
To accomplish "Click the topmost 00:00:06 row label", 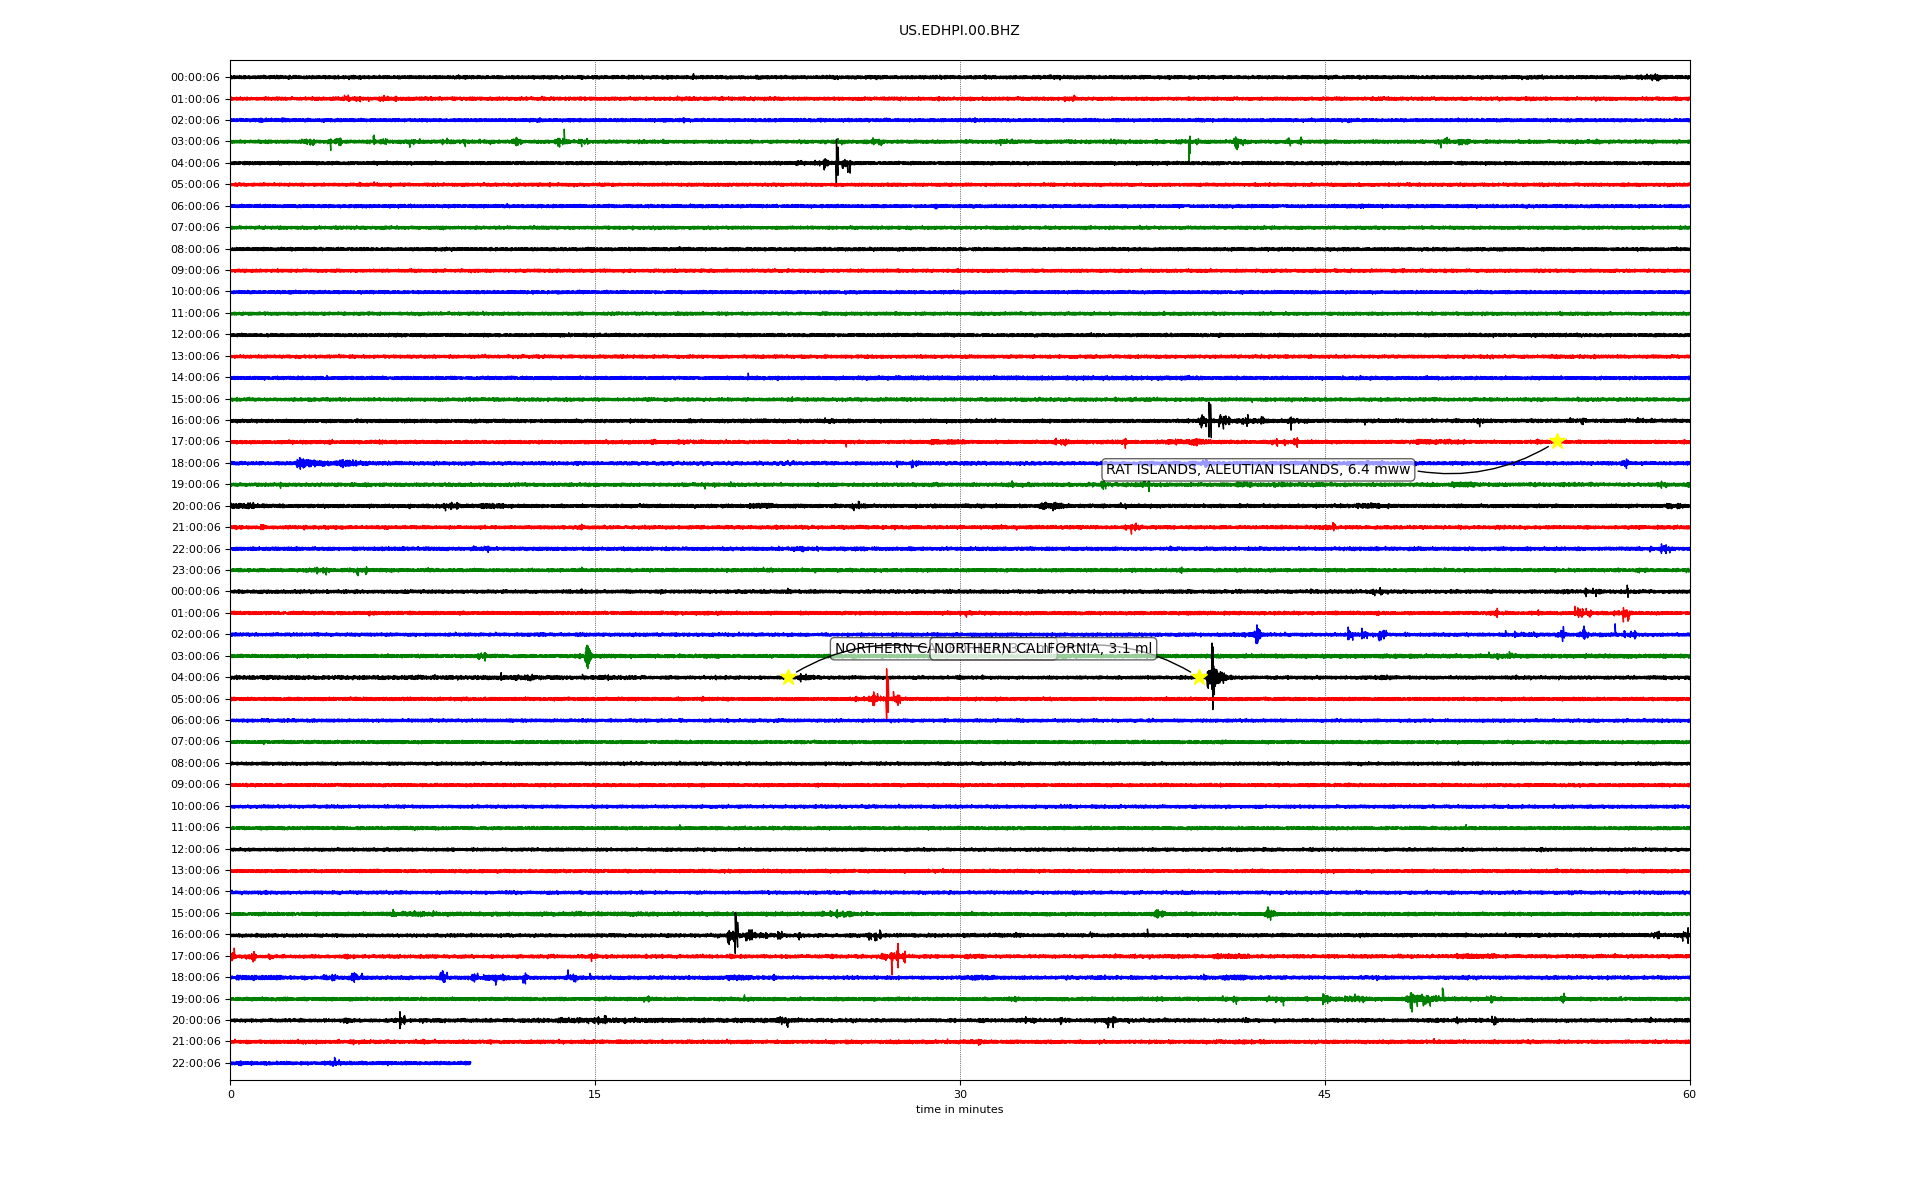I will 195,77.
